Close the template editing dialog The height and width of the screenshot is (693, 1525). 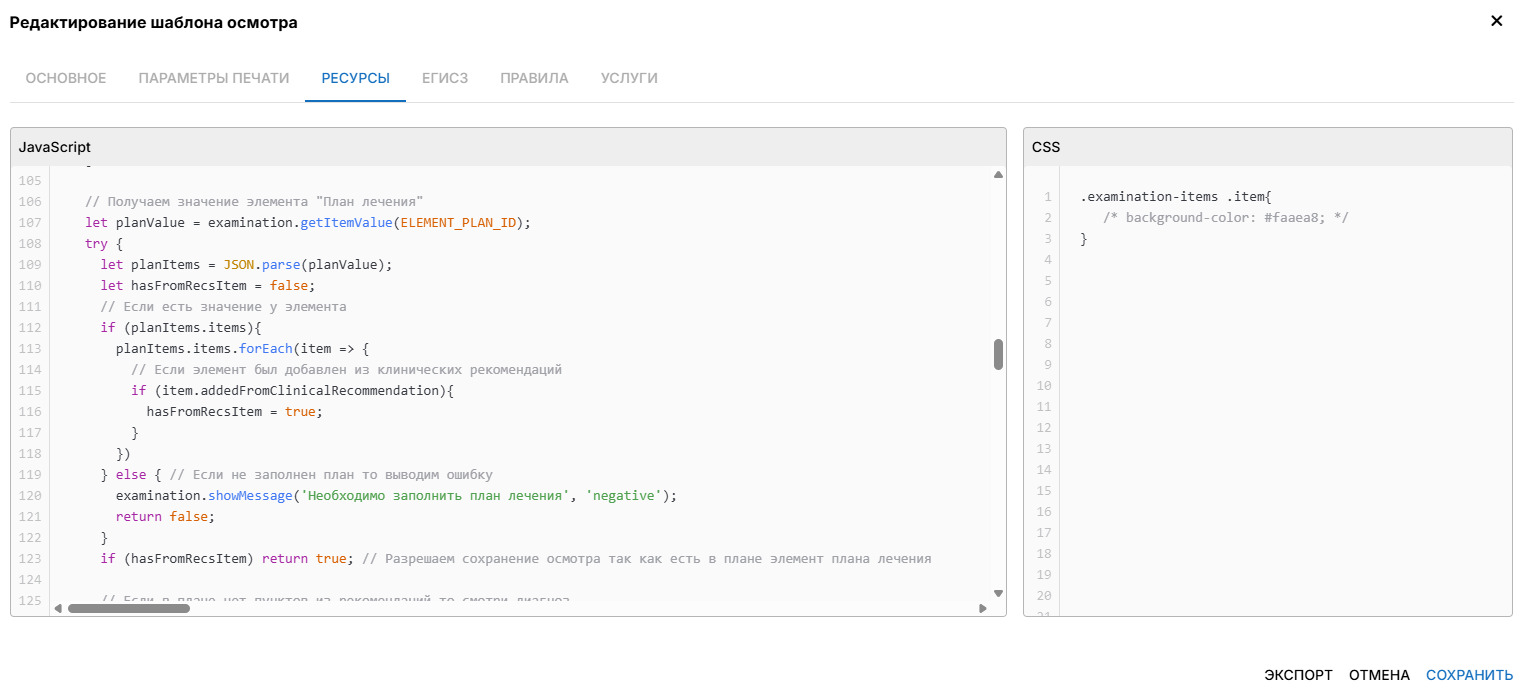(1496, 21)
